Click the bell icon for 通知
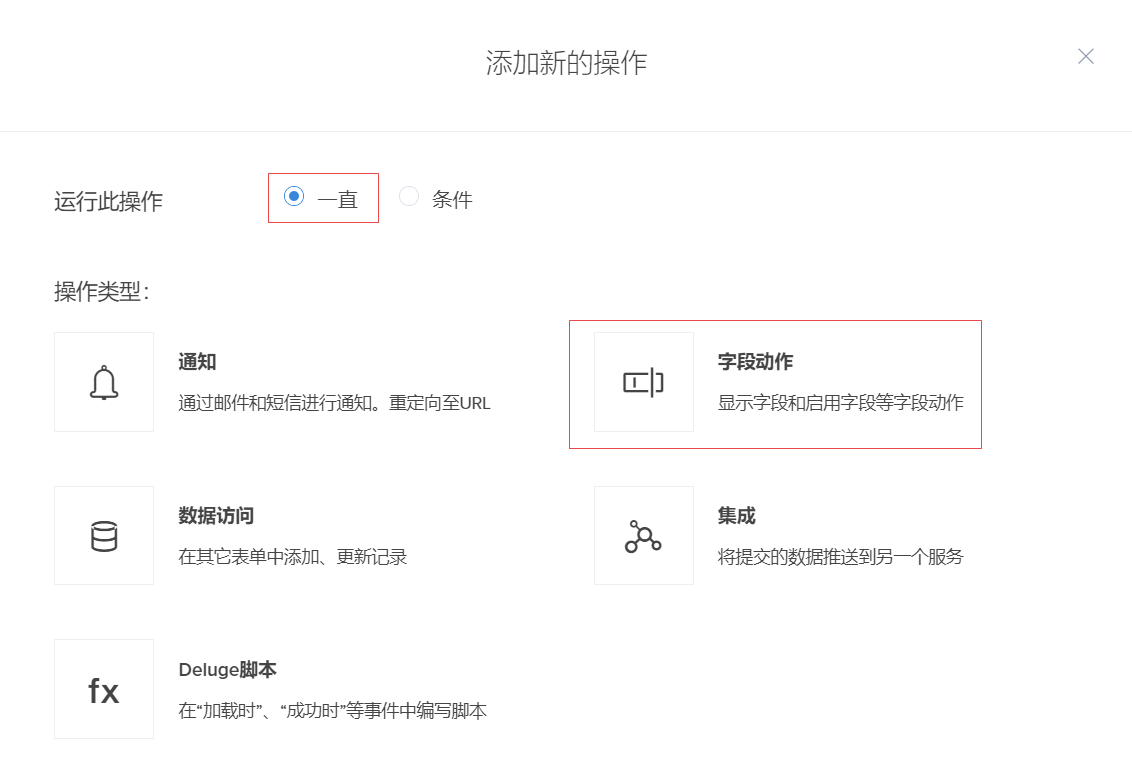The image size is (1132, 783). (x=104, y=382)
